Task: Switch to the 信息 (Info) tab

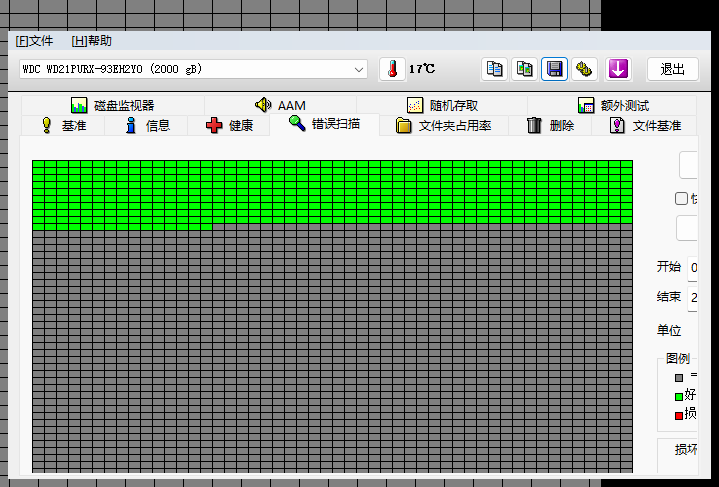Action: tap(146, 126)
